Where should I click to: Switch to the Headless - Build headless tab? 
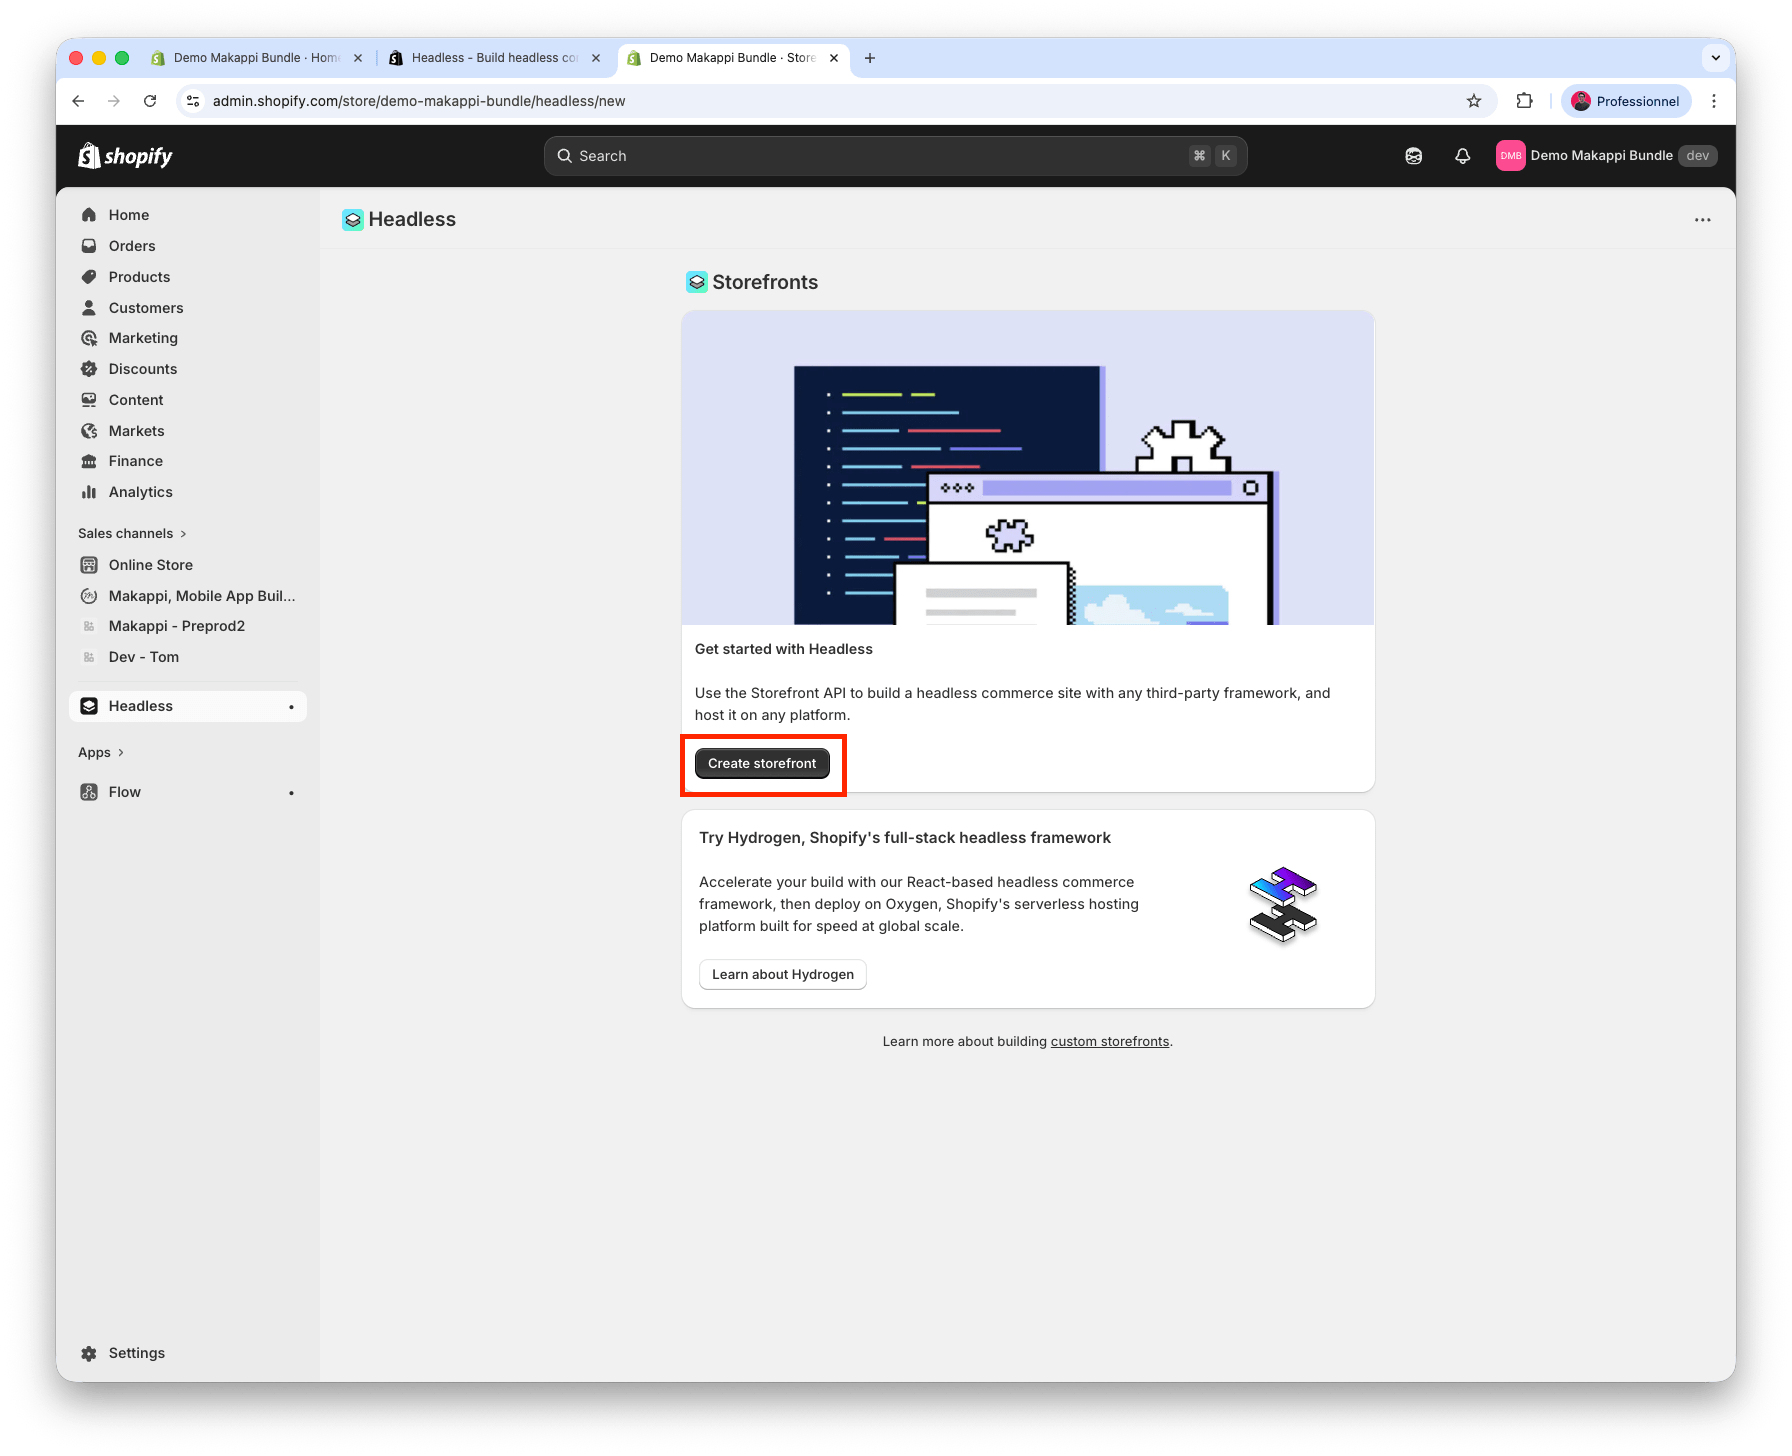coord(494,58)
